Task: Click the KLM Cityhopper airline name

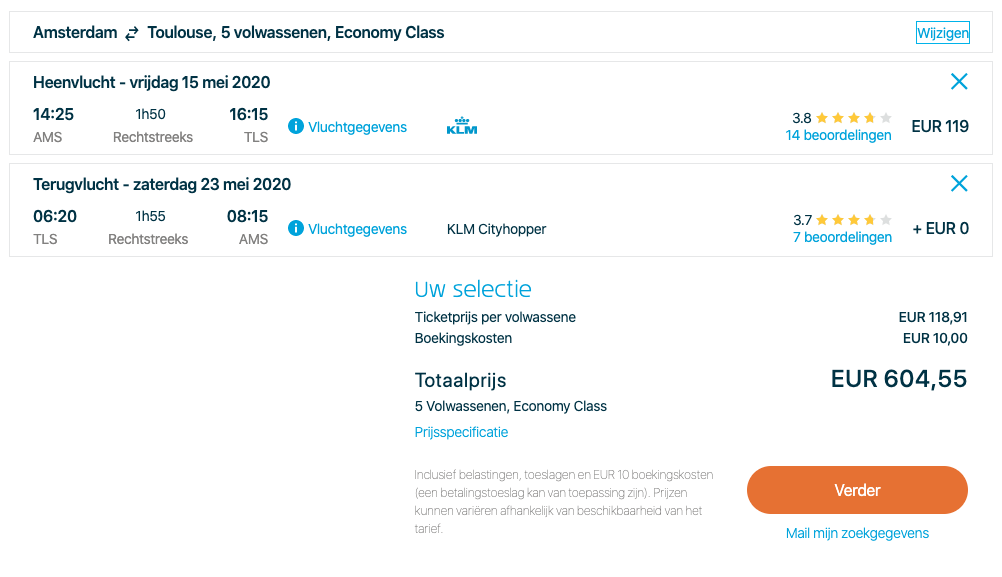Action: click(496, 229)
